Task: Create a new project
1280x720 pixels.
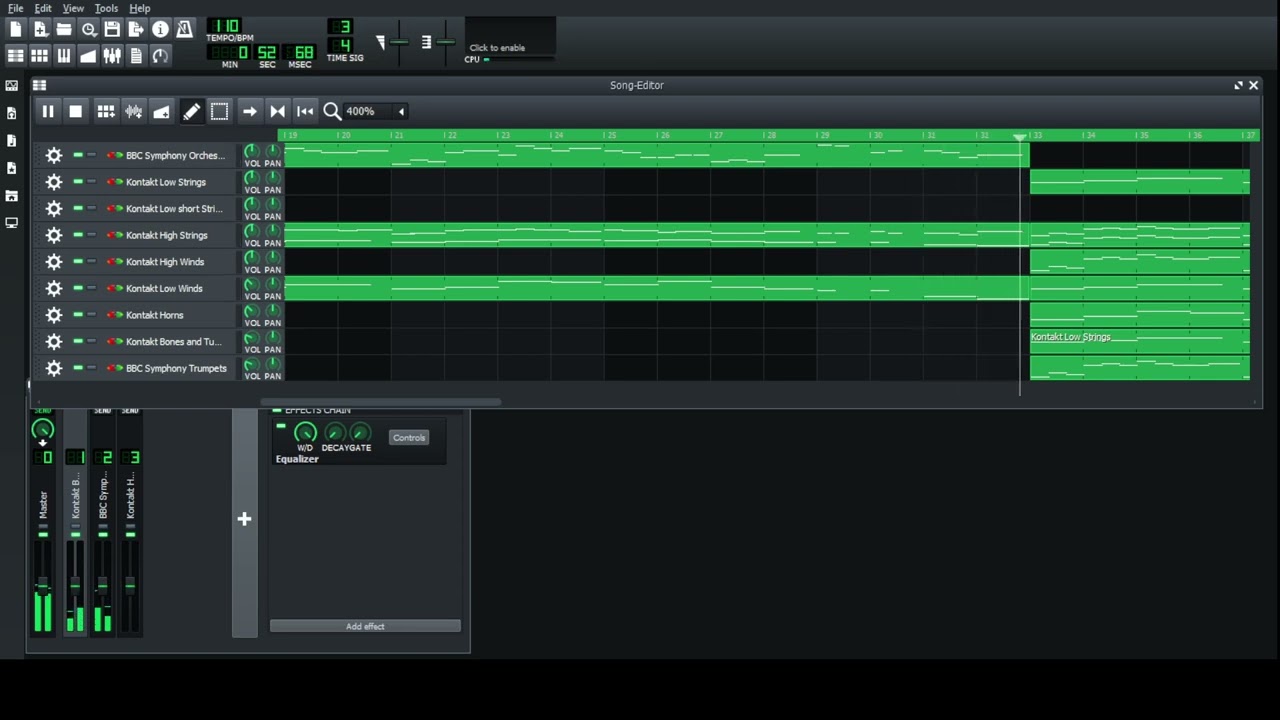Action: [x=15, y=30]
